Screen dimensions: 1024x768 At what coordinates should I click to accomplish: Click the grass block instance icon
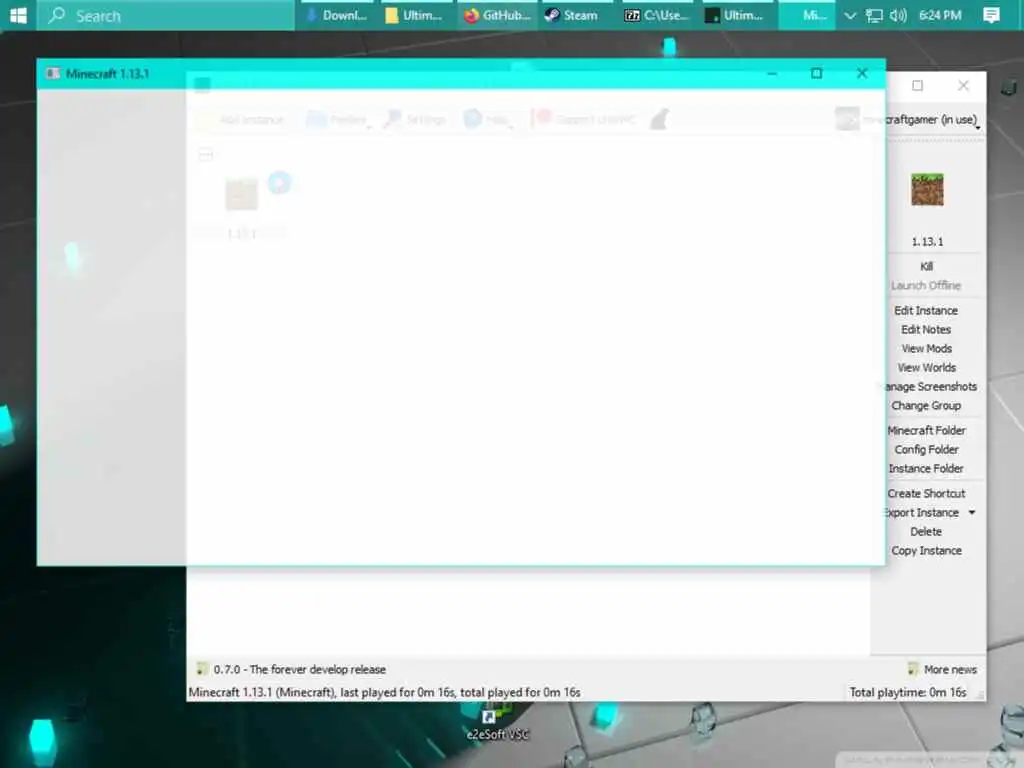coord(927,189)
